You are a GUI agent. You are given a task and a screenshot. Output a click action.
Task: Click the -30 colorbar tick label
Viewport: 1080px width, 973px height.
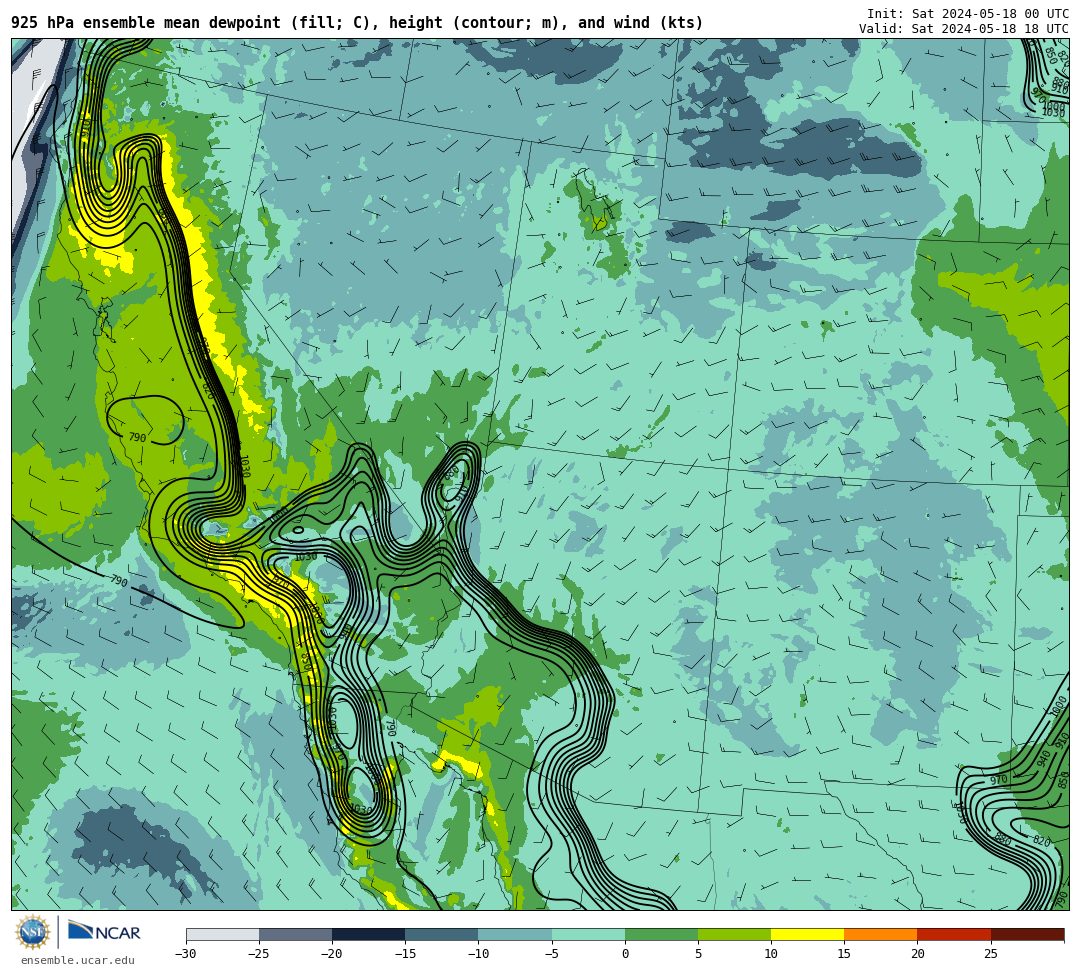click(186, 954)
